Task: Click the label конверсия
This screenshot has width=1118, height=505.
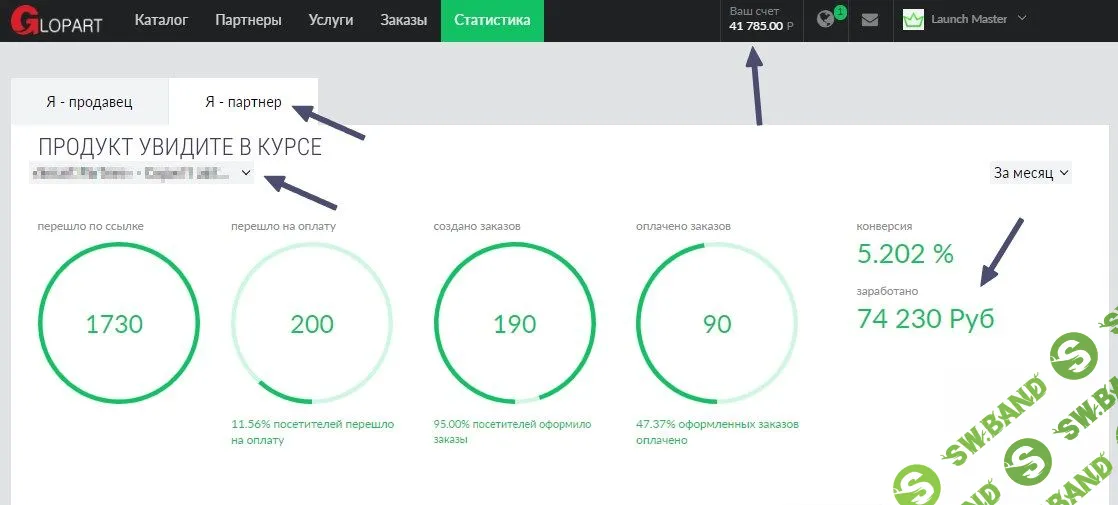Action: click(884, 226)
